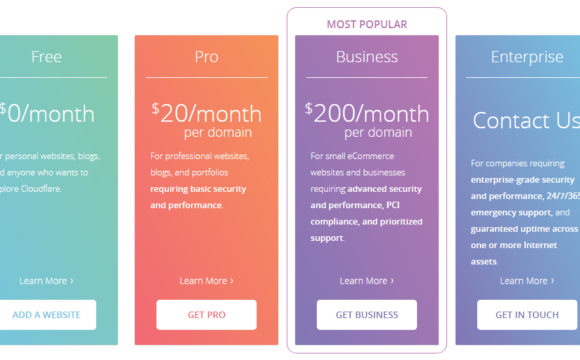Screen dimensions: 580x360
Task: Select the Enterprise plan heading
Action: (527, 57)
